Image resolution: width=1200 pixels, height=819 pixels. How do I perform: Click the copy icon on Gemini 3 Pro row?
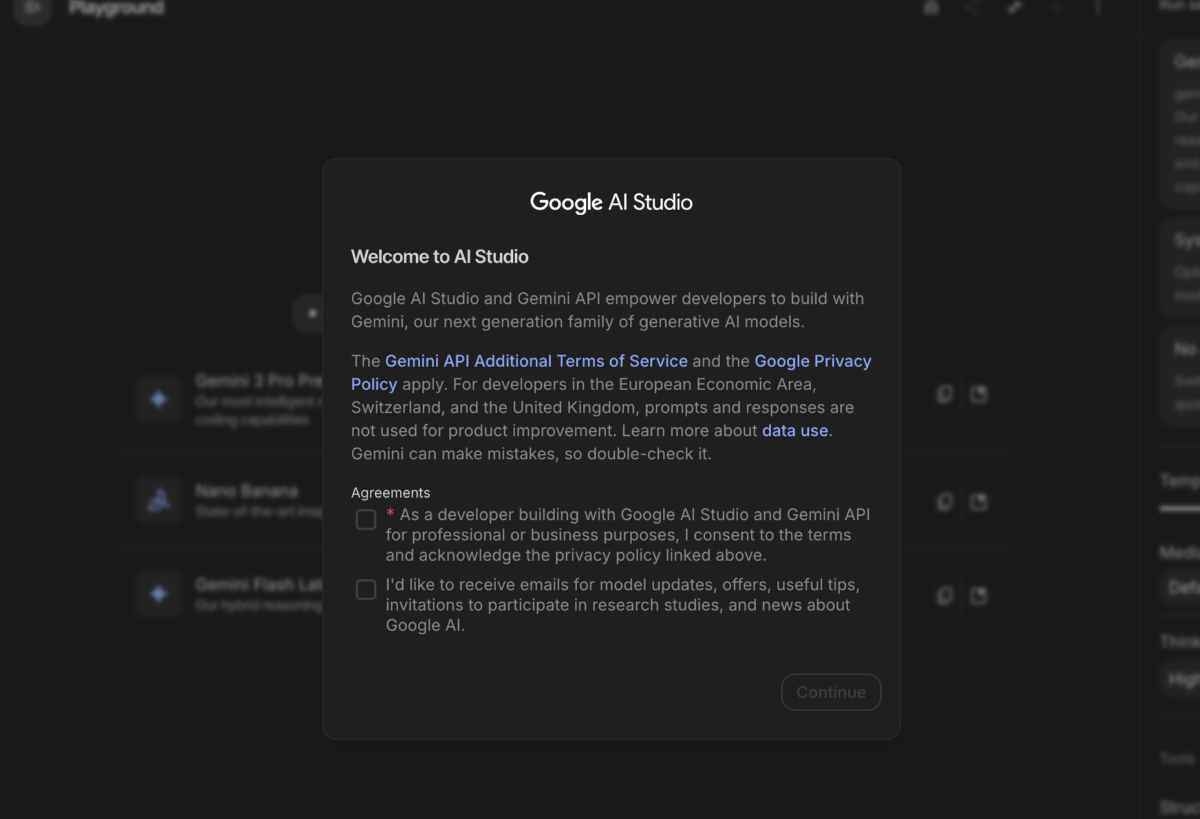pyautogui.click(x=944, y=394)
